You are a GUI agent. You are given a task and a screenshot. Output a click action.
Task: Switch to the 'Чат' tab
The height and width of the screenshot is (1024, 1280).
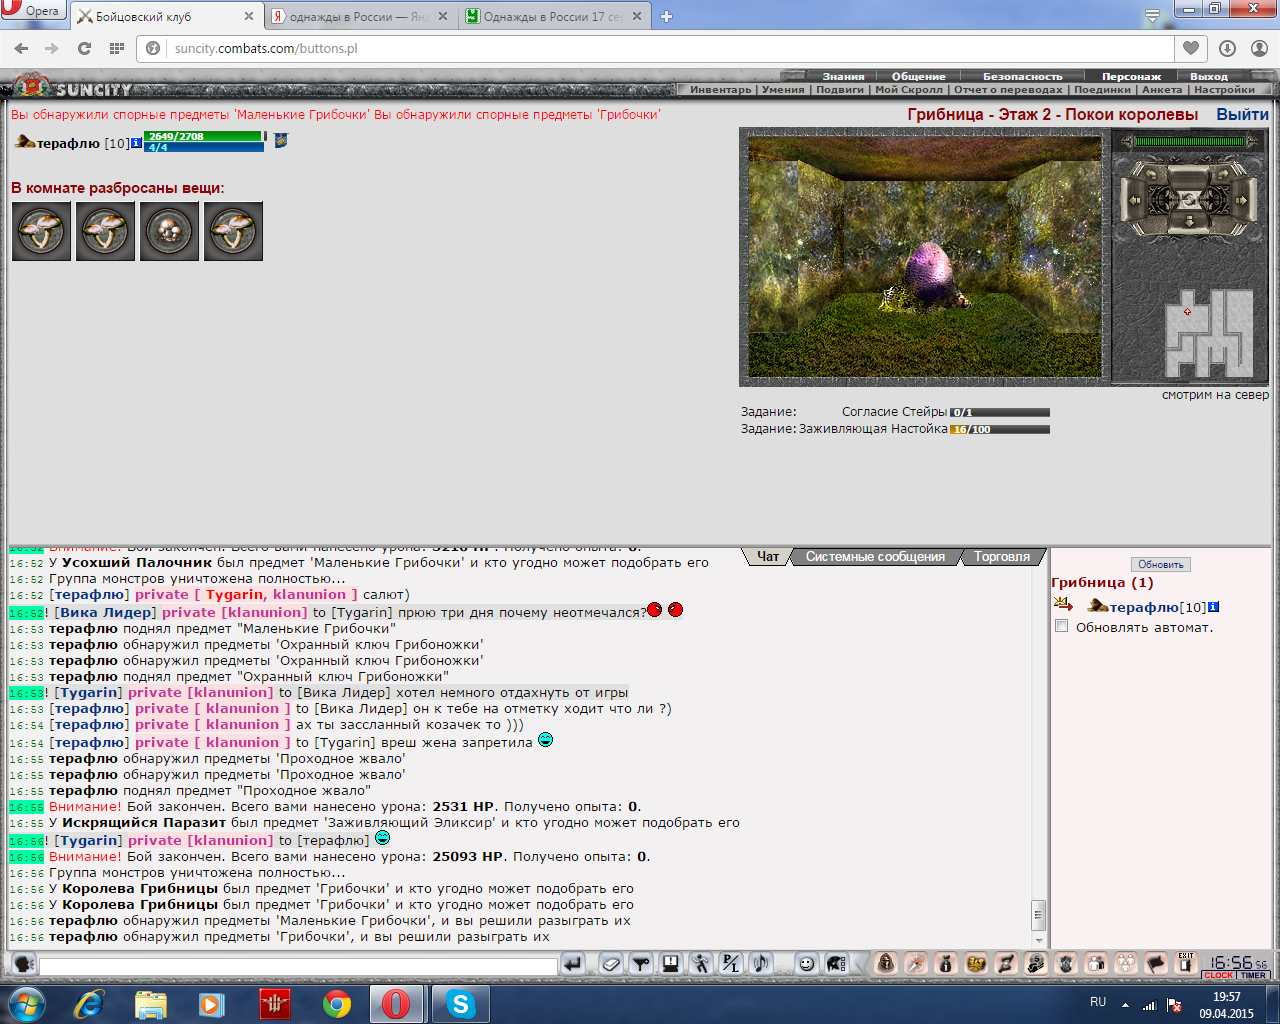(x=768, y=557)
